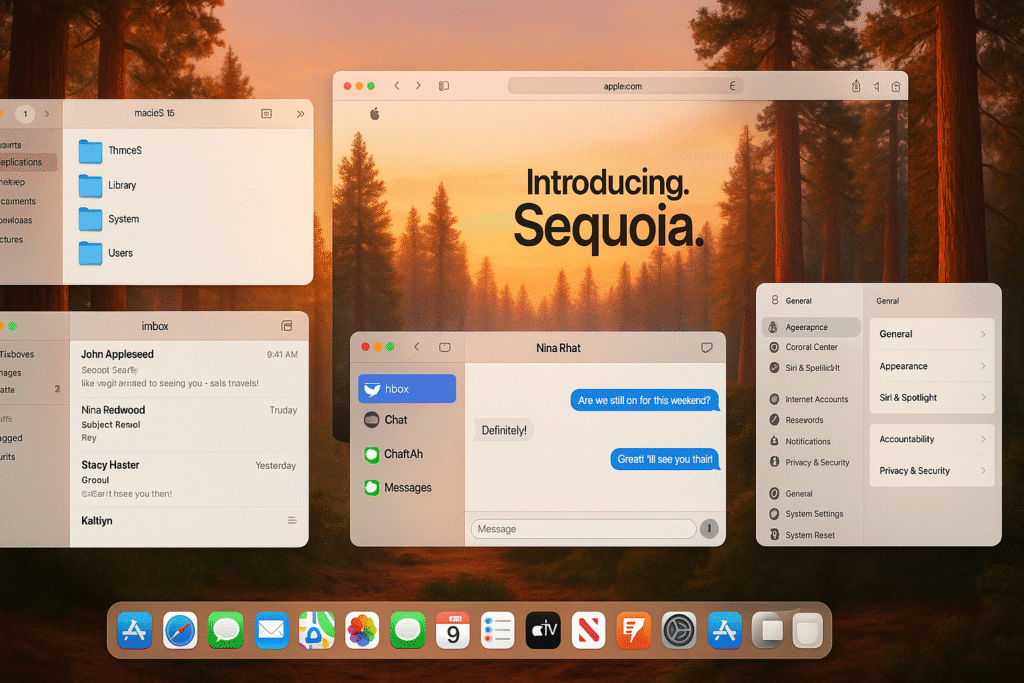This screenshot has width=1024, height=683.
Task: Select System Reset in the settings sidebar
Action: tap(811, 535)
